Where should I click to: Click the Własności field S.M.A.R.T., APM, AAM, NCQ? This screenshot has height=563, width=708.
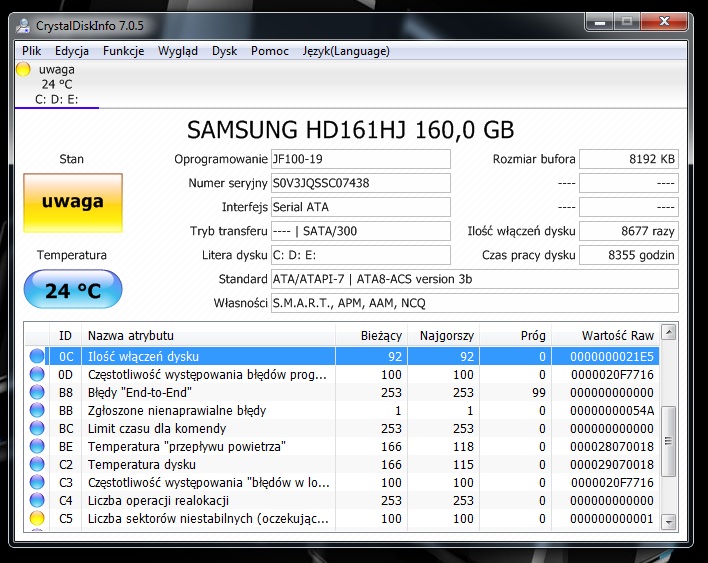point(475,303)
